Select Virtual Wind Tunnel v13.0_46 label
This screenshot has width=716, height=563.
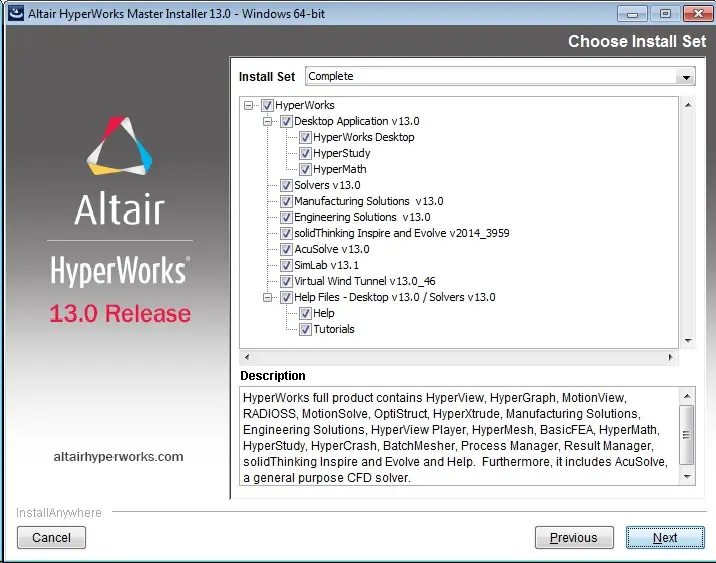(365, 281)
